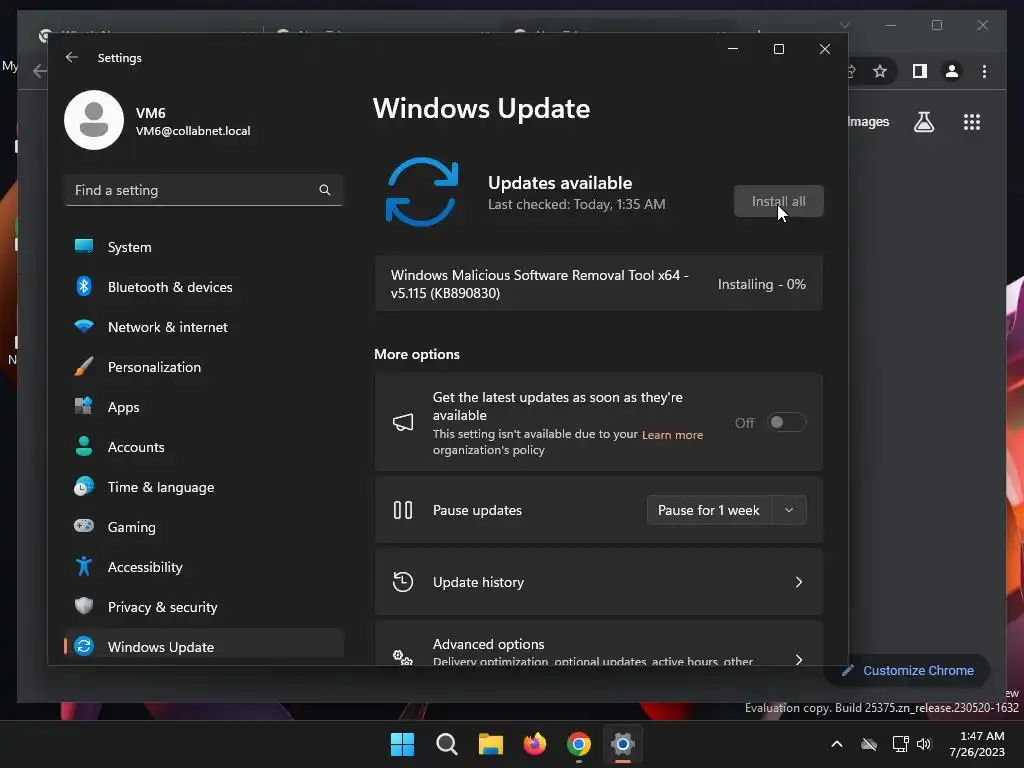Click the Time & language clock icon
Viewport: 1024px width, 768px height.
click(84, 487)
